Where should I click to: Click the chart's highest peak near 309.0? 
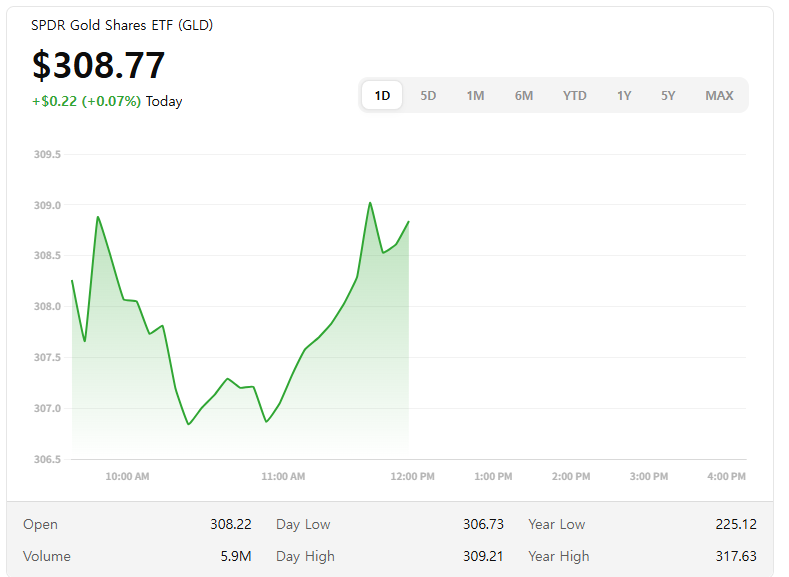(370, 203)
